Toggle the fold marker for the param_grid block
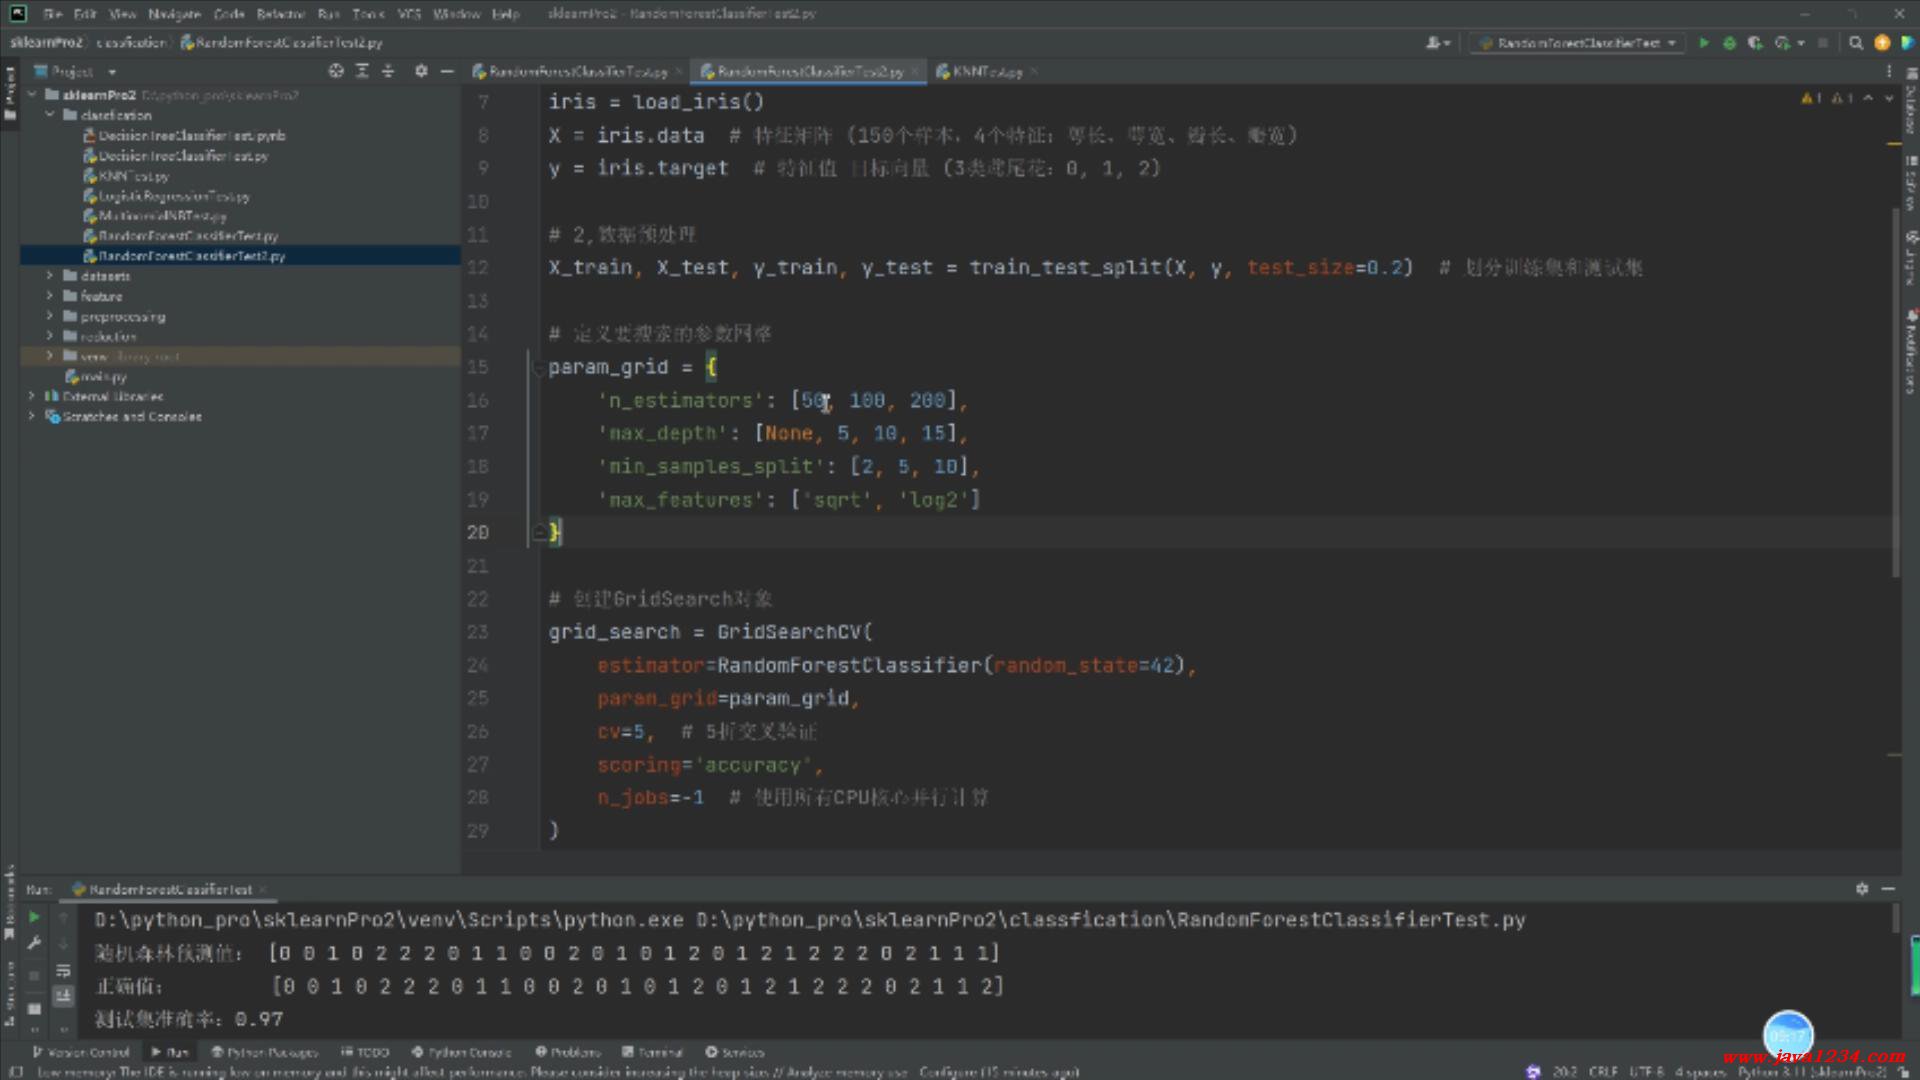This screenshot has height=1080, width=1920. (540, 366)
